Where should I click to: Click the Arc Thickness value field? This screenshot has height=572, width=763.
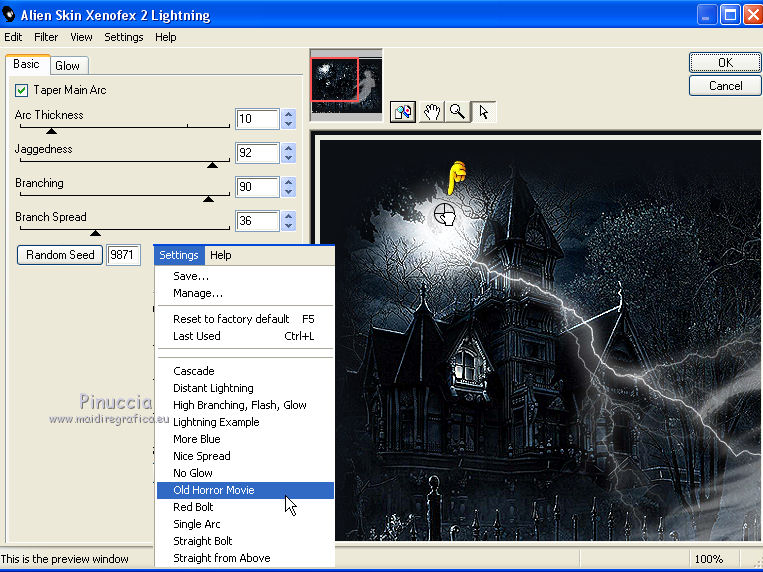pyautogui.click(x=257, y=119)
